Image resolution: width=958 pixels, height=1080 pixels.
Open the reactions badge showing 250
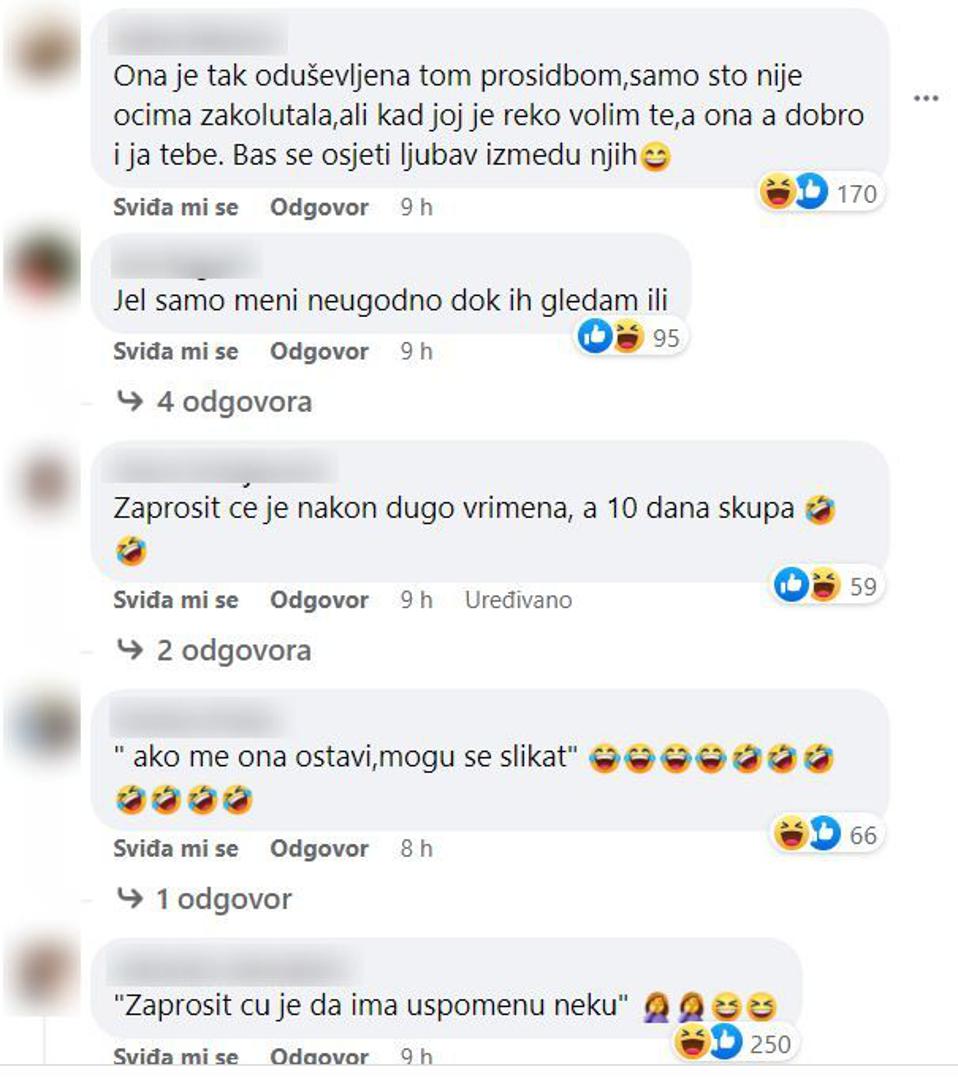[x=733, y=1043]
